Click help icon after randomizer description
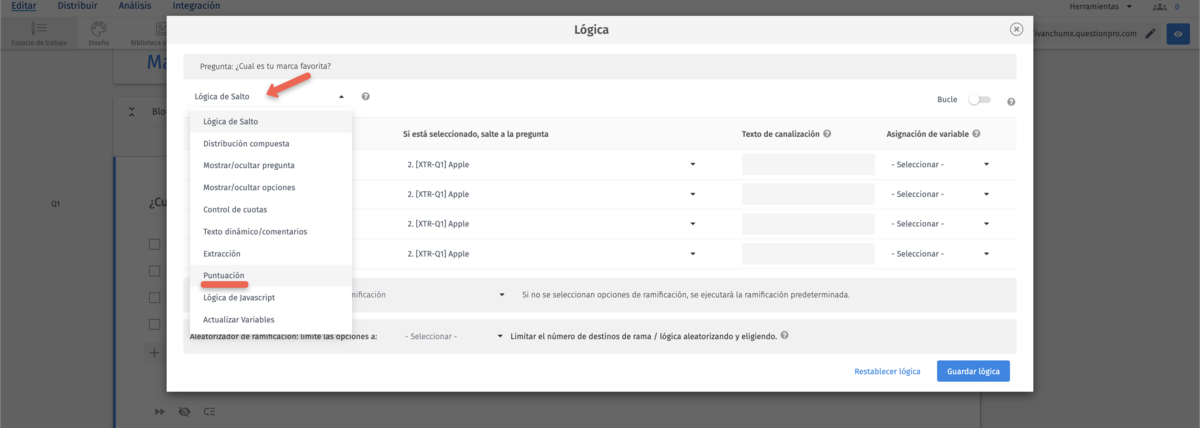This screenshot has height=428, width=1200. pyautogui.click(x=784, y=336)
